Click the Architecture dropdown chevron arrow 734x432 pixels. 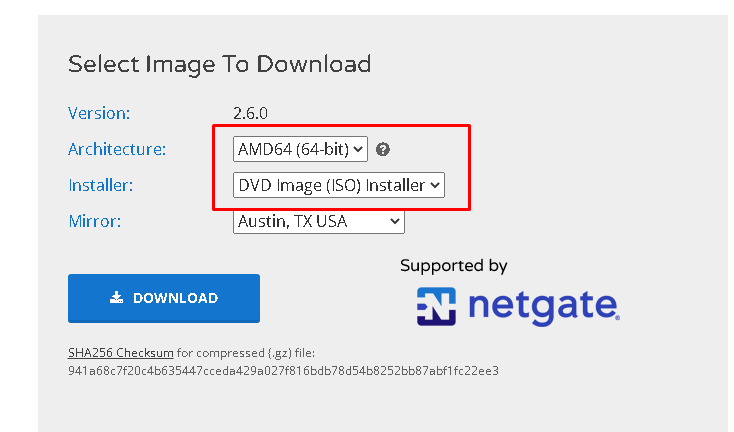[359, 150]
